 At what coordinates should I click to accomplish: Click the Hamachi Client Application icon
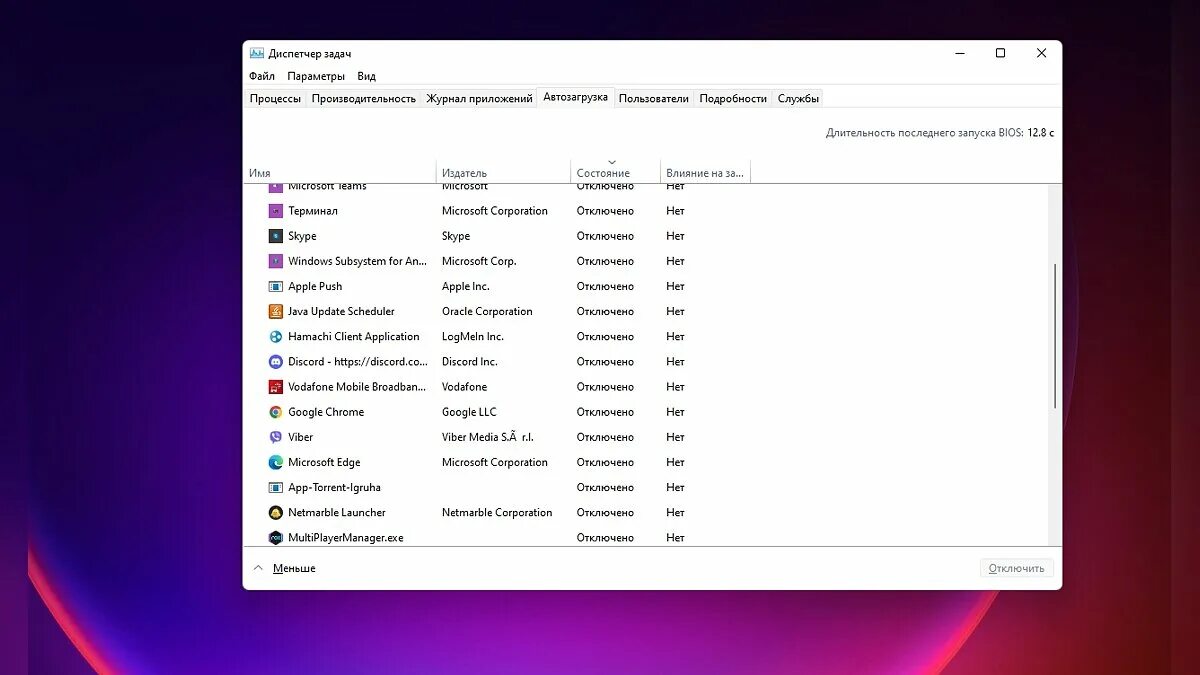coord(276,337)
